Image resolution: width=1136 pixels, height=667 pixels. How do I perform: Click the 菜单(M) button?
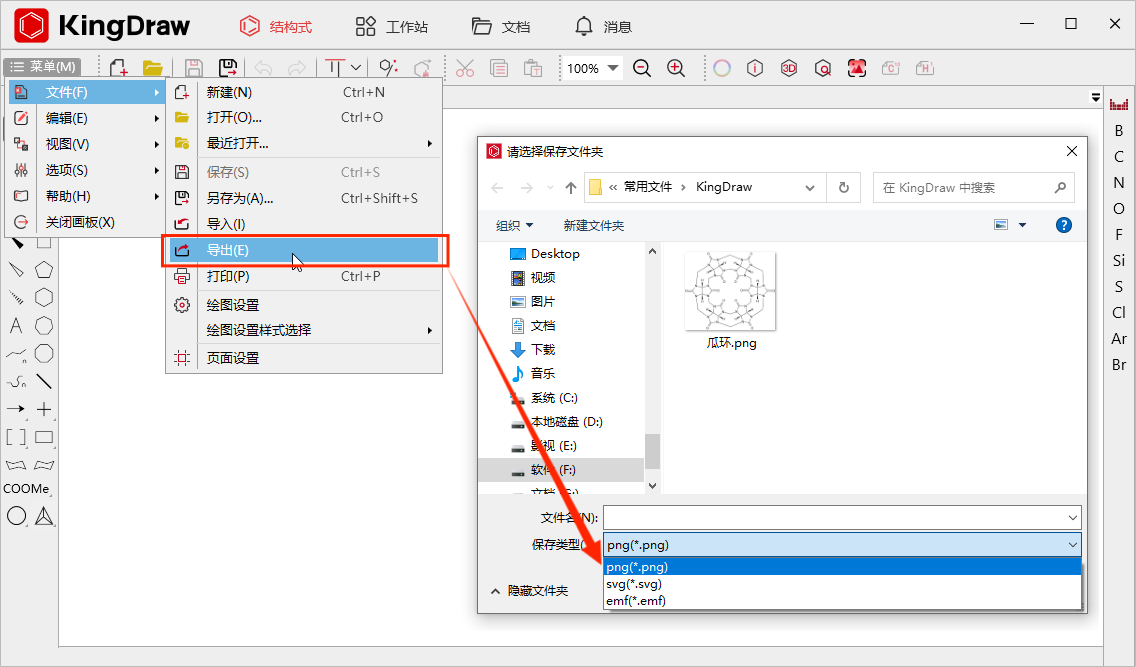[42, 67]
